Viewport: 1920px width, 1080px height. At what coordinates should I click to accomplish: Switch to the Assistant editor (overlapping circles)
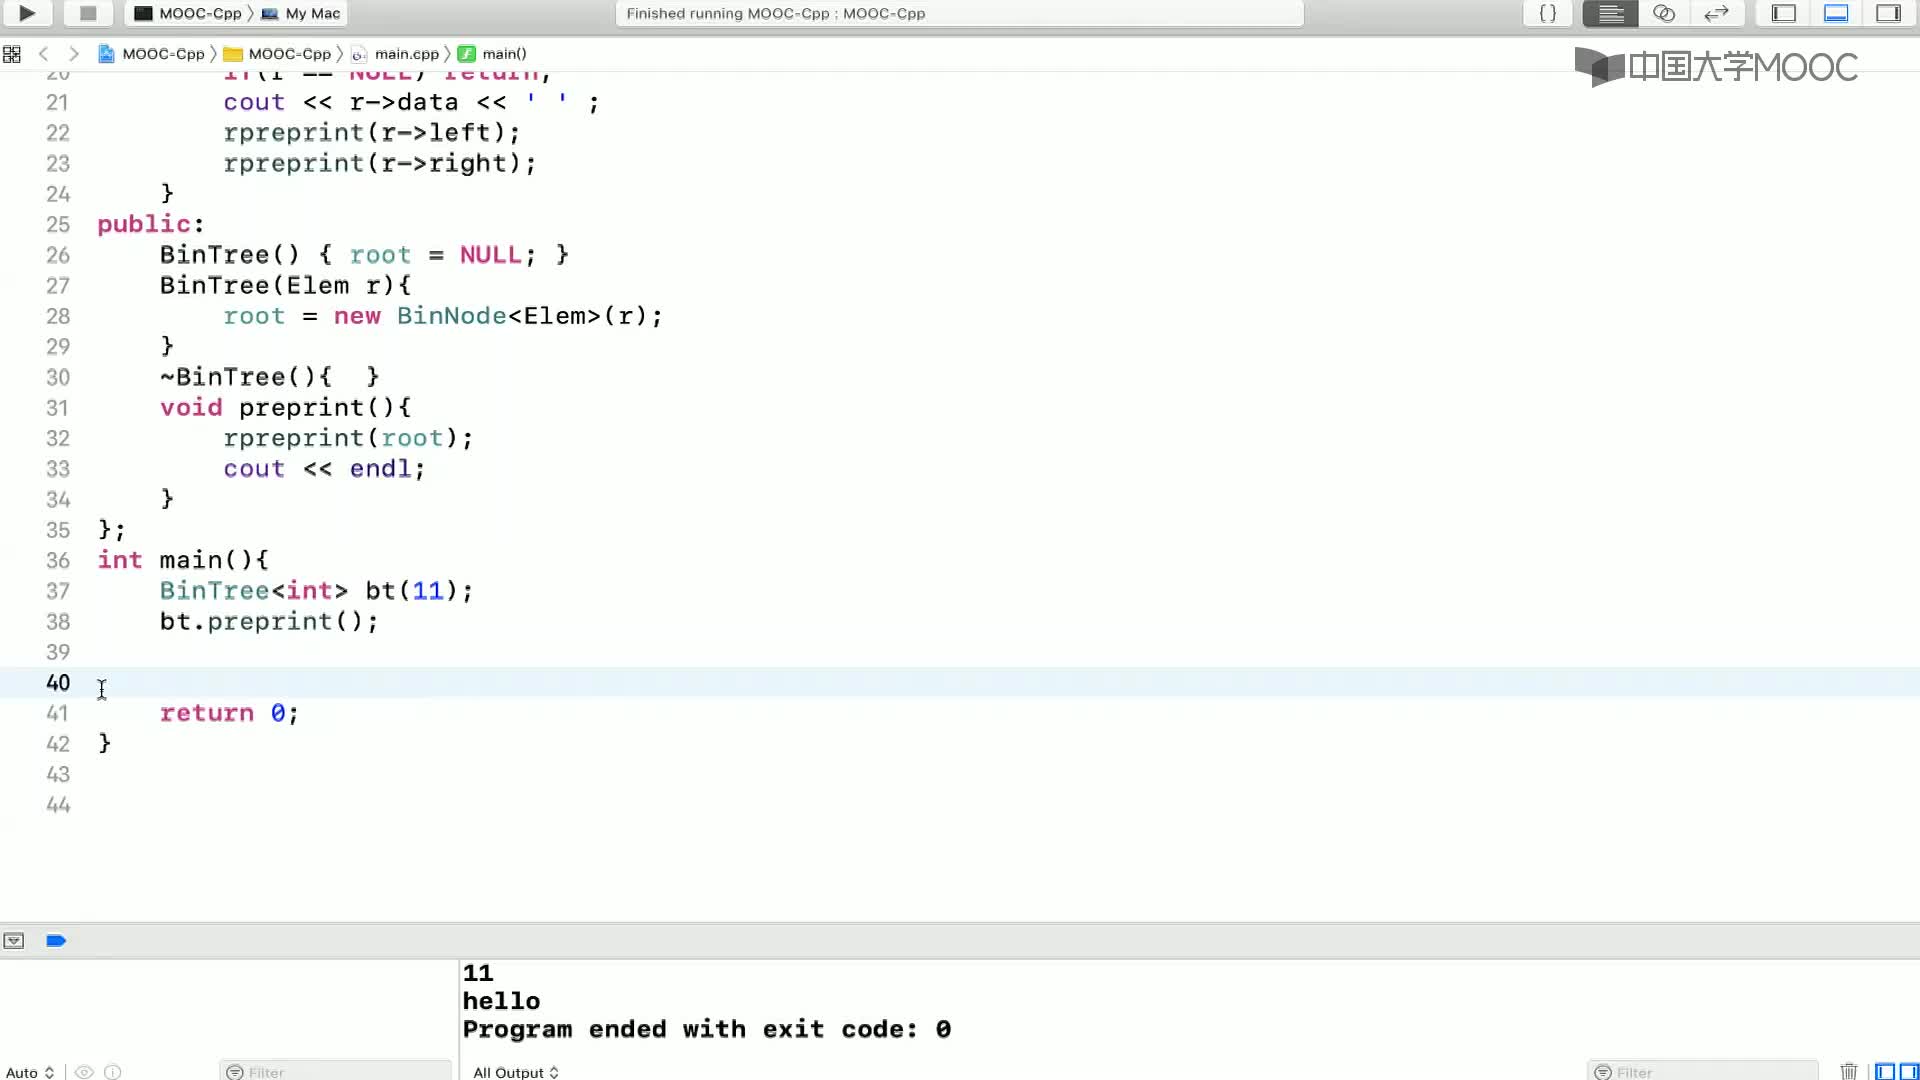tap(1664, 13)
